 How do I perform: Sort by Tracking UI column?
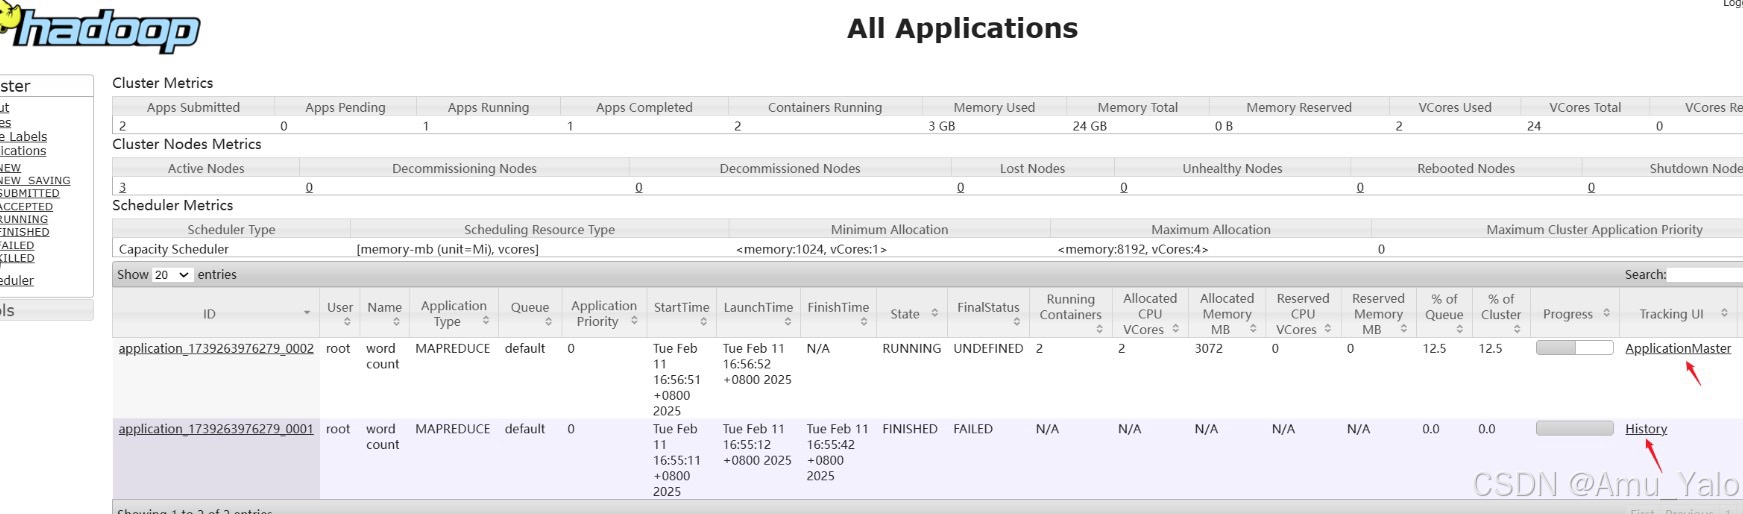[1680, 313]
